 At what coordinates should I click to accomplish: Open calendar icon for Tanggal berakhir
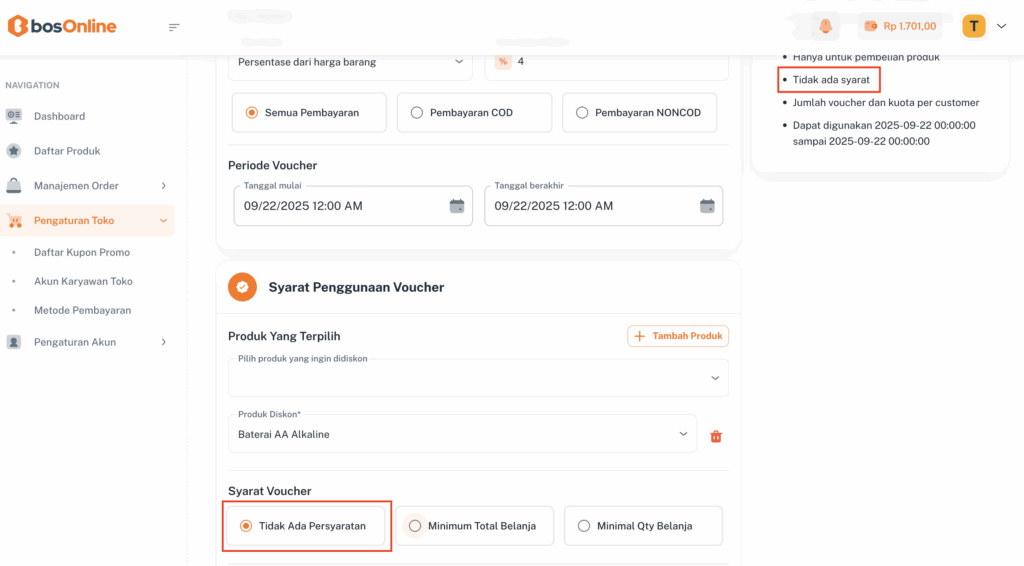tap(707, 206)
